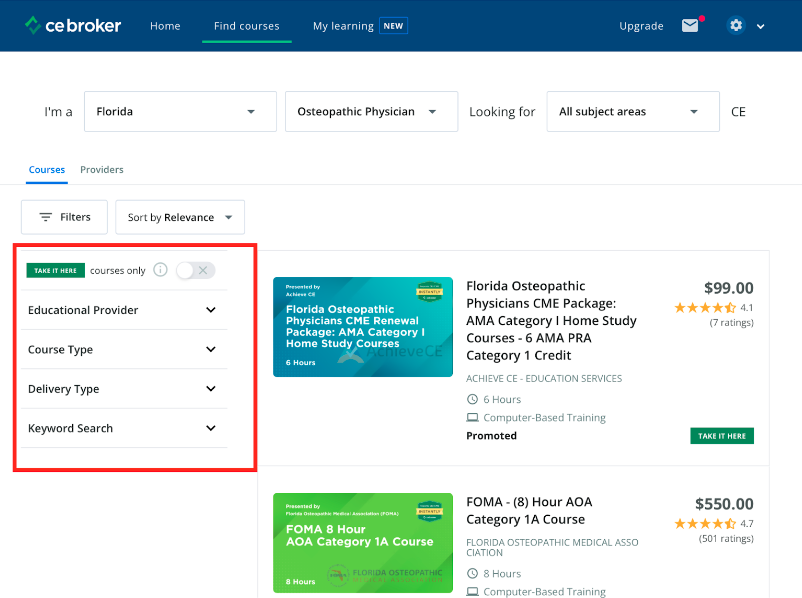802x598 pixels.
Task: Open the mail envelope notifications
Action: tap(690, 26)
